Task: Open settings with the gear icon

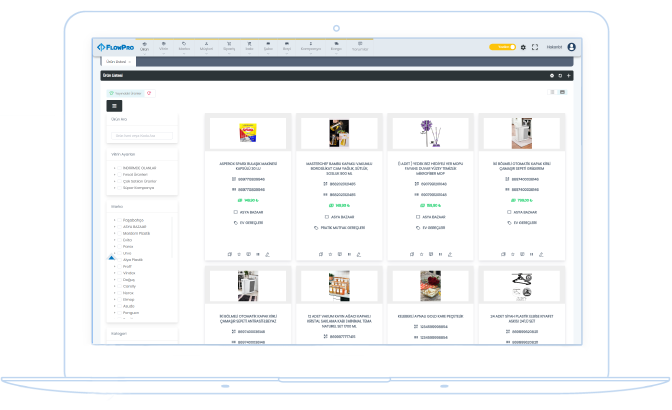Action: [x=523, y=47]
